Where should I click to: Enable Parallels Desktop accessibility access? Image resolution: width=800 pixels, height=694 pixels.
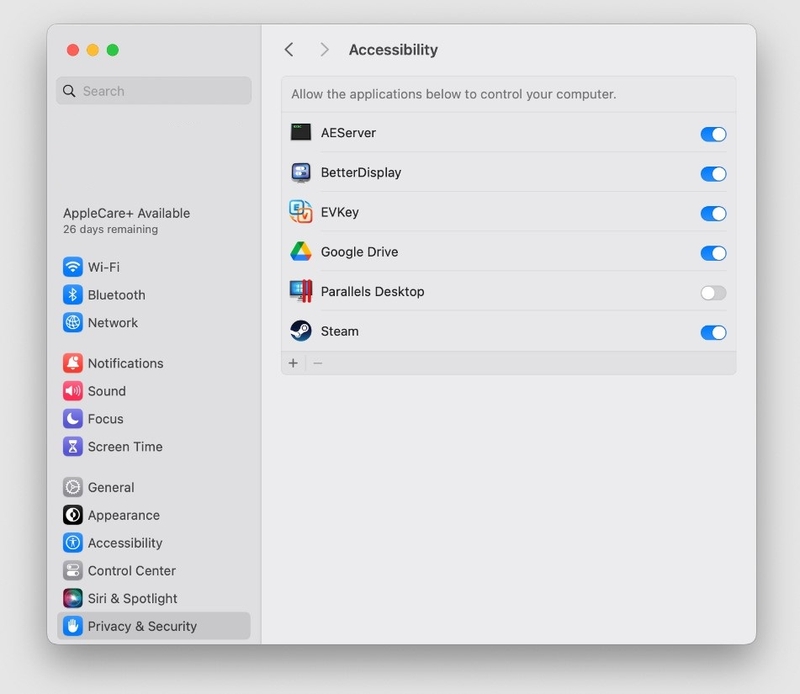(x=713, y=293)
